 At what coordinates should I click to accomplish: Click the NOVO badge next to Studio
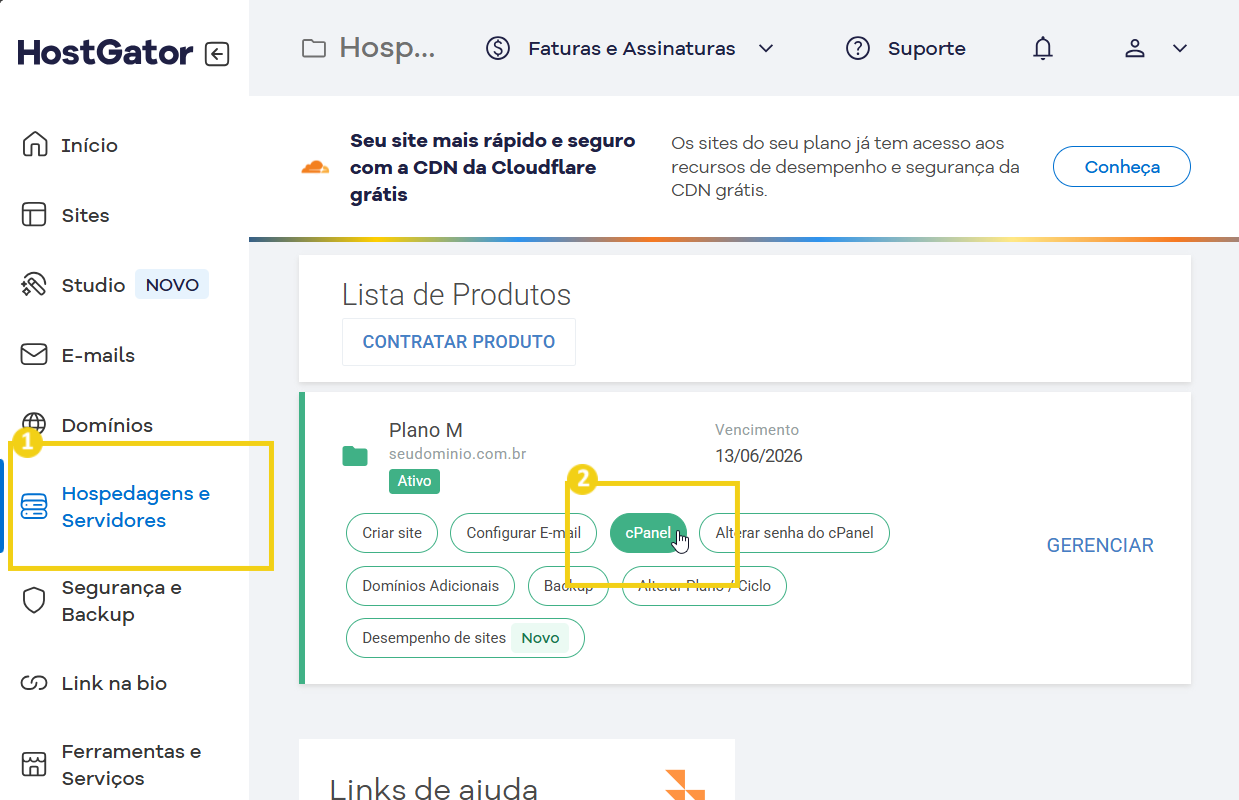172,285
